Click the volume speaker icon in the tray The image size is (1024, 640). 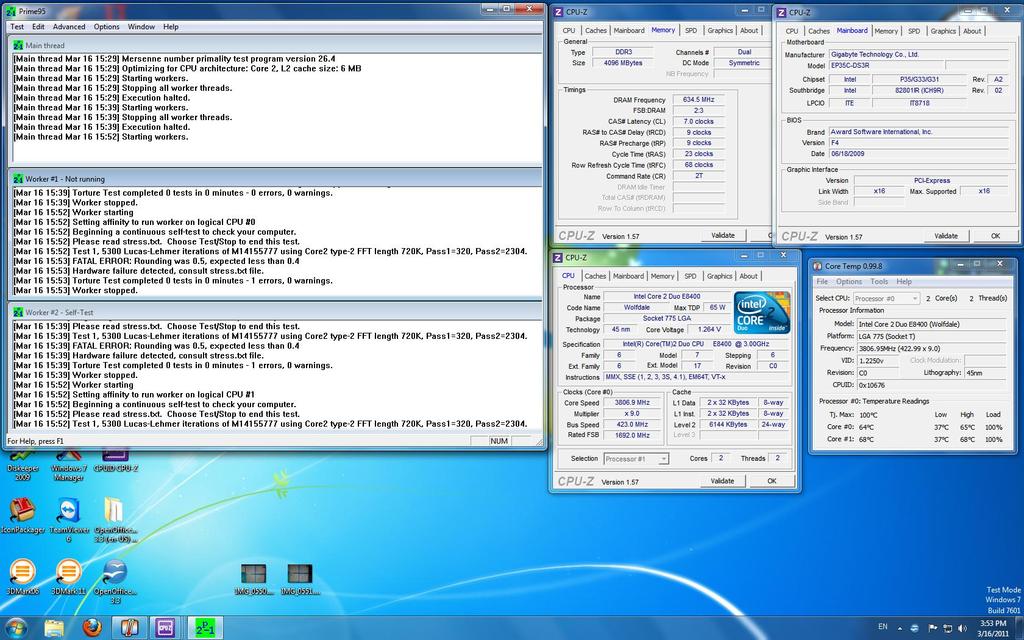963,628
